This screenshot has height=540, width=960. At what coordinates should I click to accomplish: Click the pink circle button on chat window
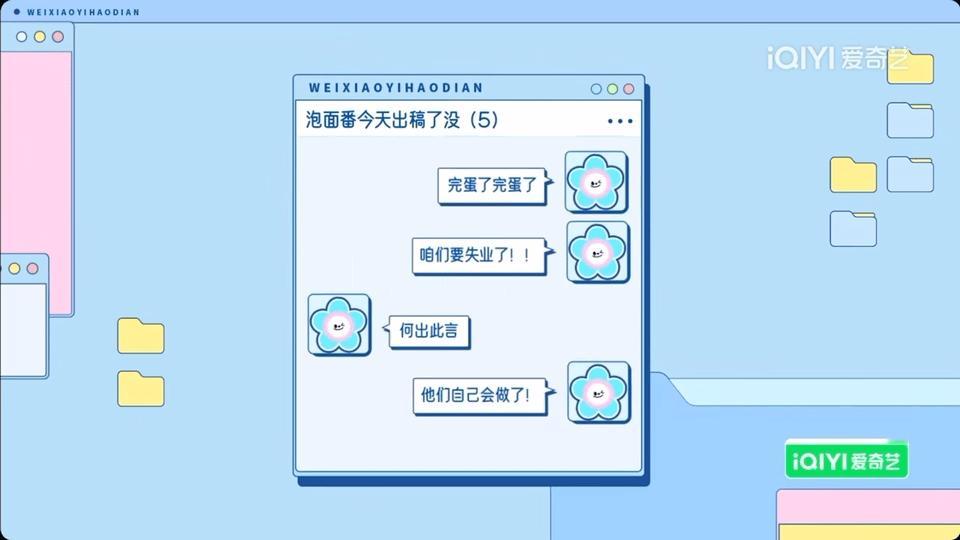tap(629, 89)
